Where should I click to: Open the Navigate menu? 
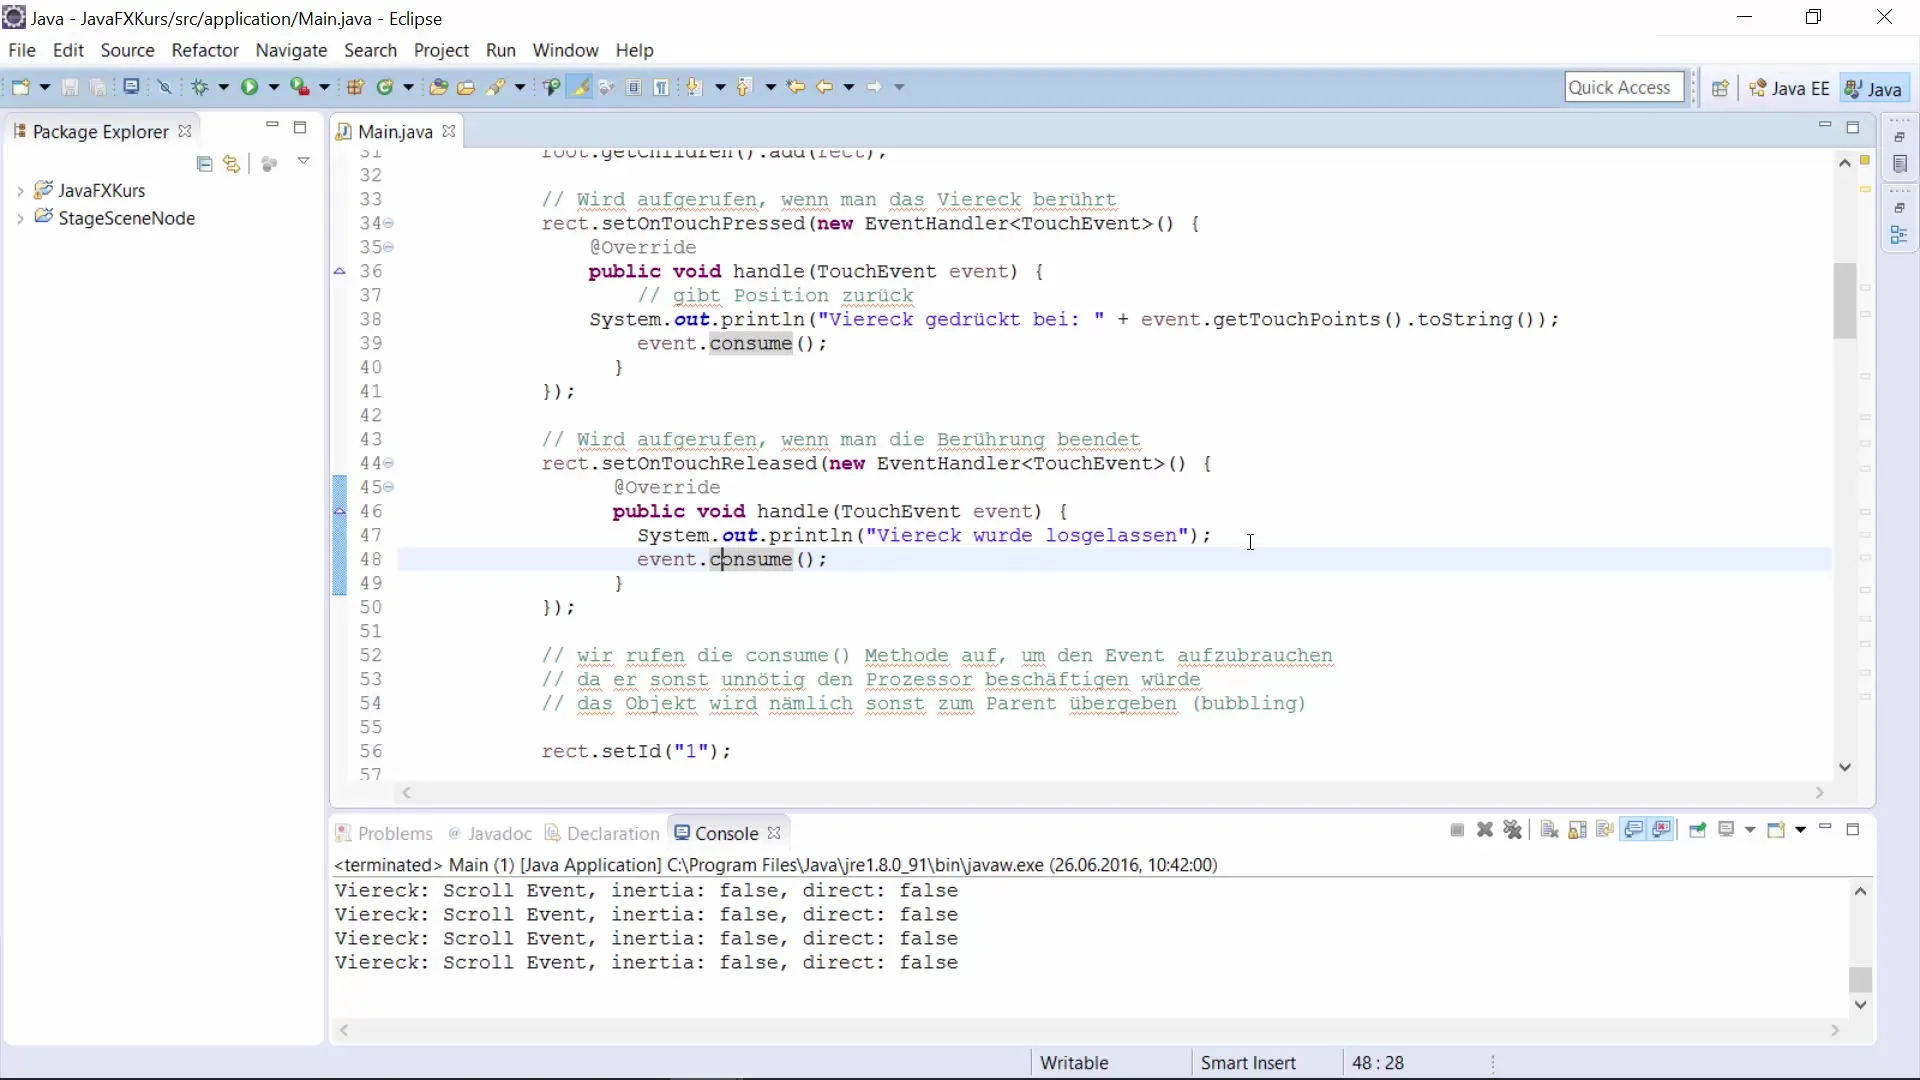coord(291,50)
